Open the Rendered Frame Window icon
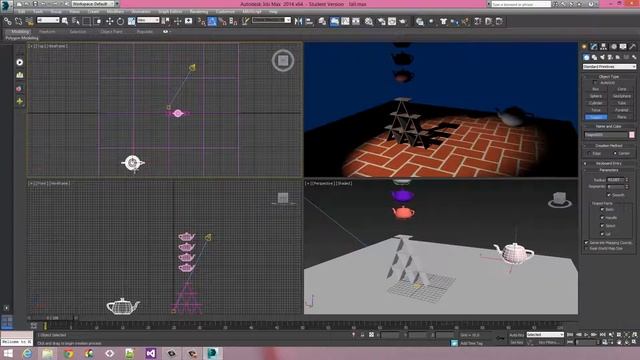 (x=392, y=21)
